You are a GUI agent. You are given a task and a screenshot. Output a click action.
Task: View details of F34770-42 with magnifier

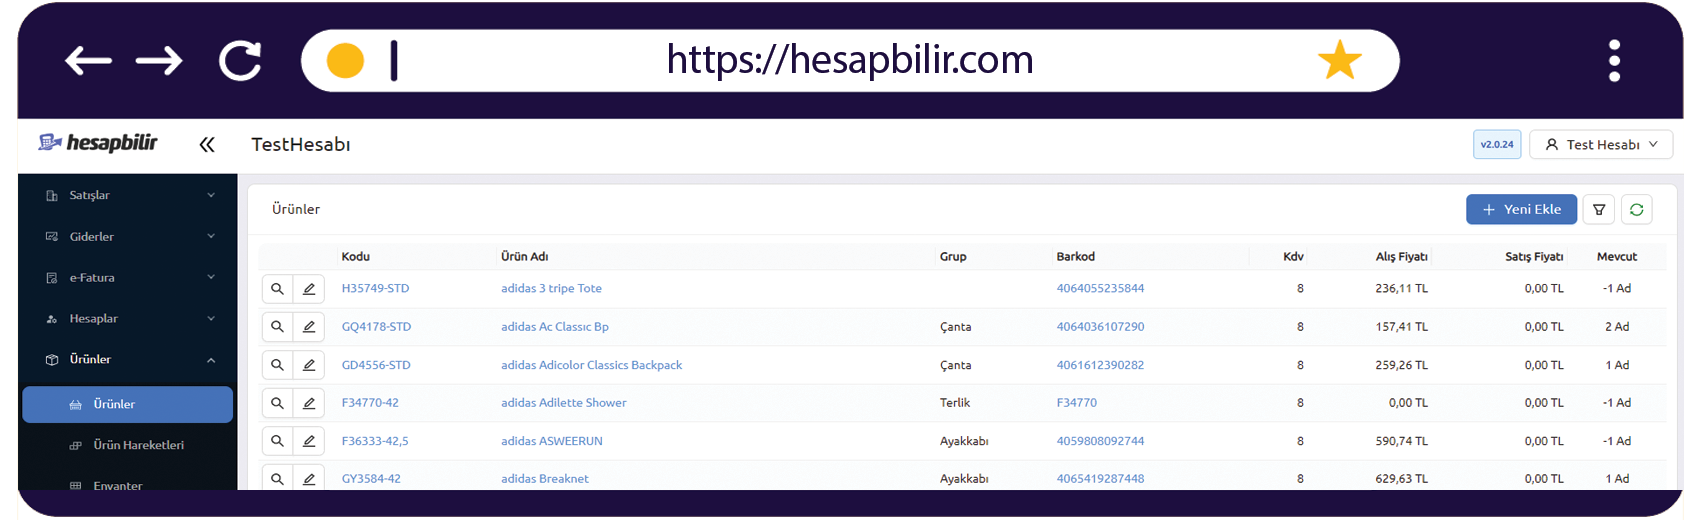click(277, 403)
